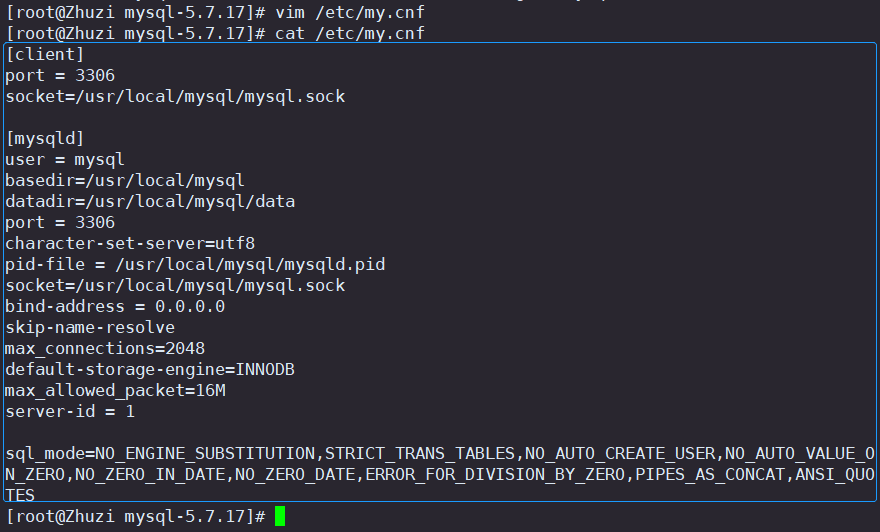Image resolution: width=880 pixels, height=532 pixels.
Task: Click the green terminal cursor block
Action: click(280, 516)
